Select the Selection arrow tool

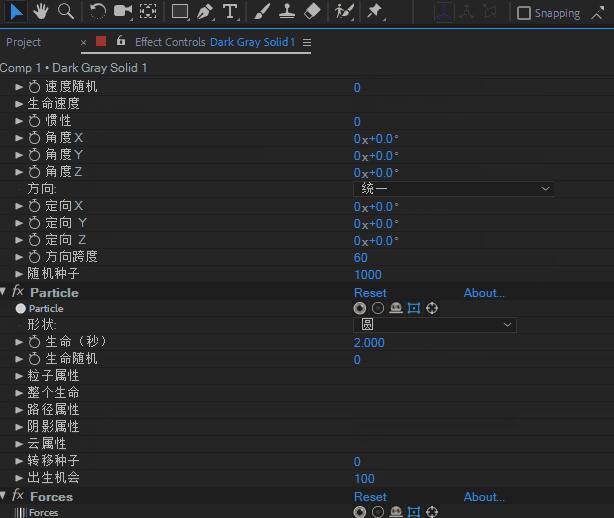(15, 11)
